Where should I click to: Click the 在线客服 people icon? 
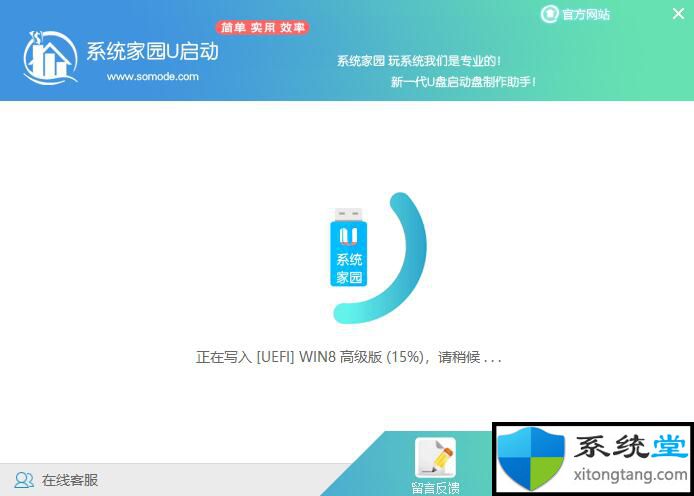tap(23, 480)
